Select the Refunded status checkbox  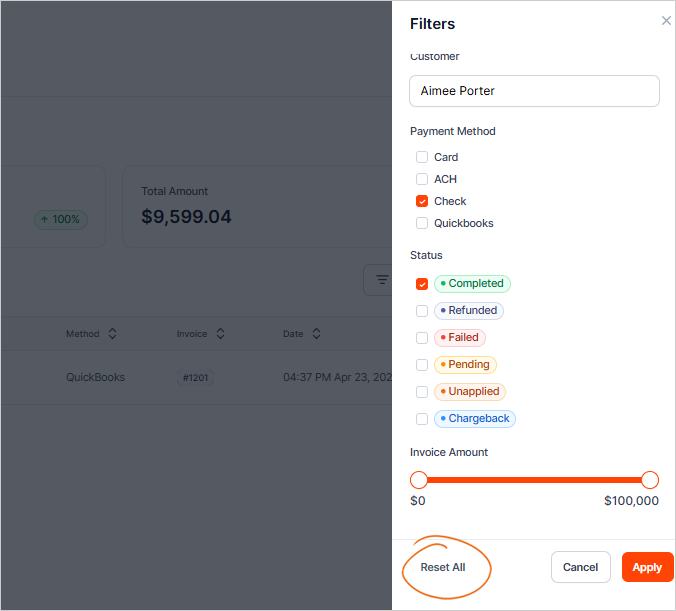coord(422,311)
